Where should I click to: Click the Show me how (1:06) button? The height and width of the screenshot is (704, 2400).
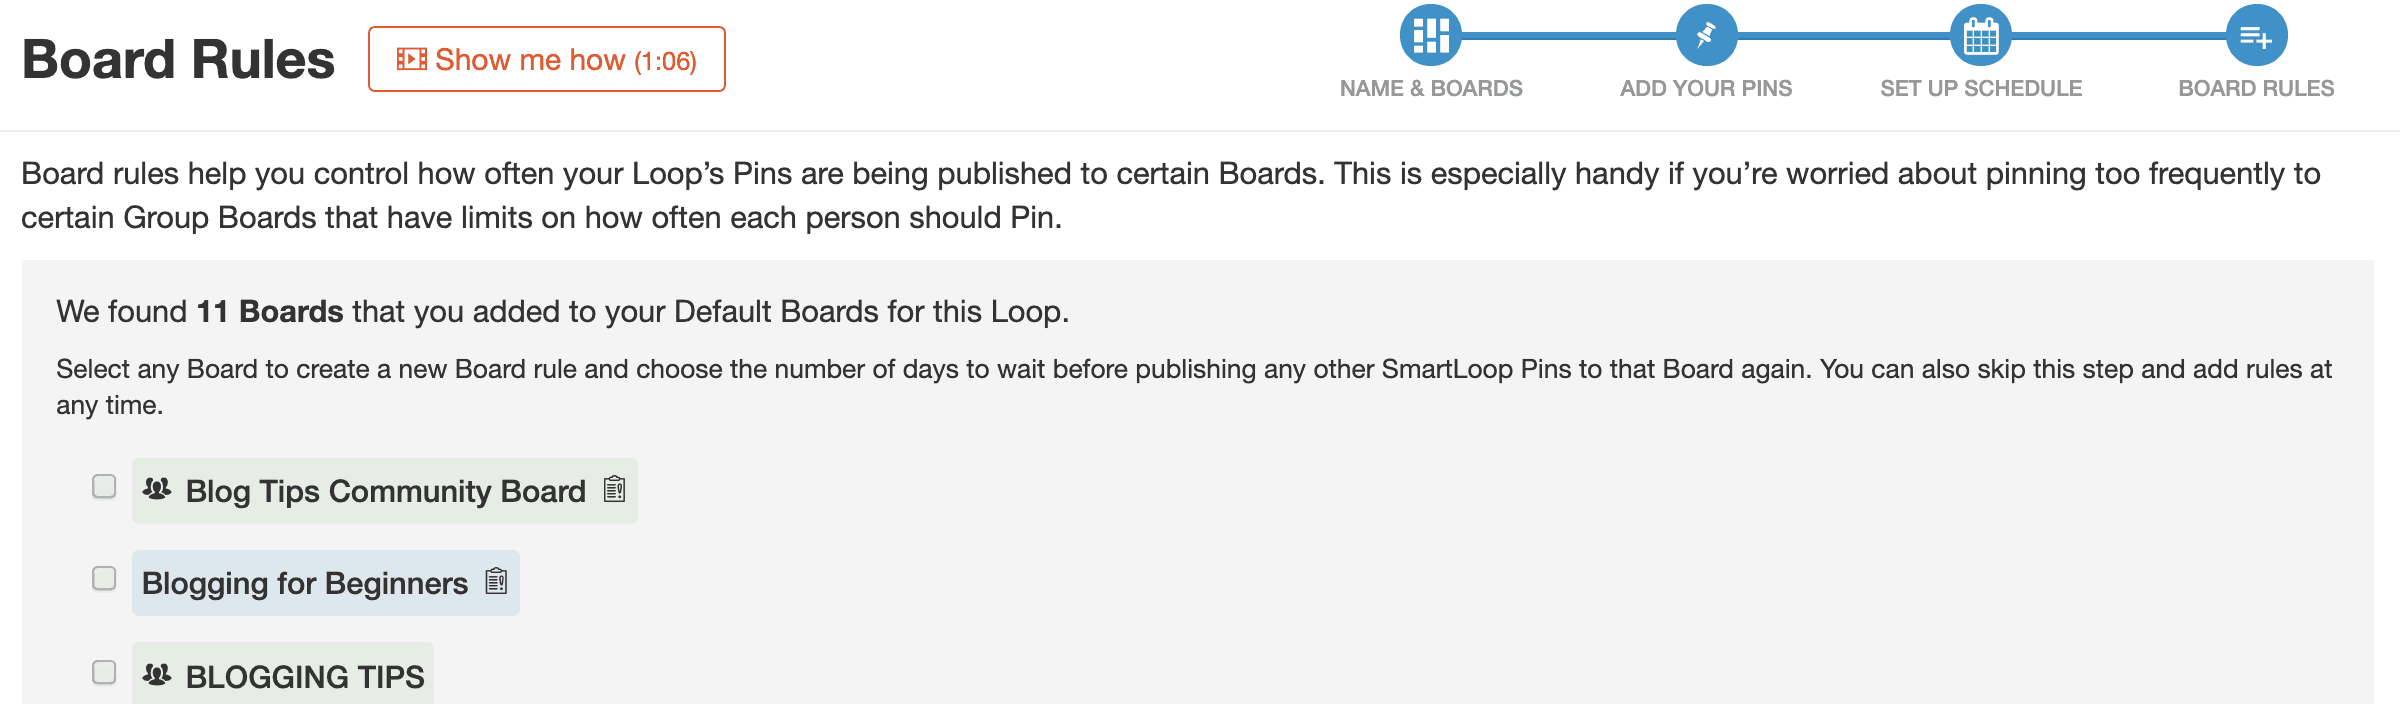click(x=547, y=59)
